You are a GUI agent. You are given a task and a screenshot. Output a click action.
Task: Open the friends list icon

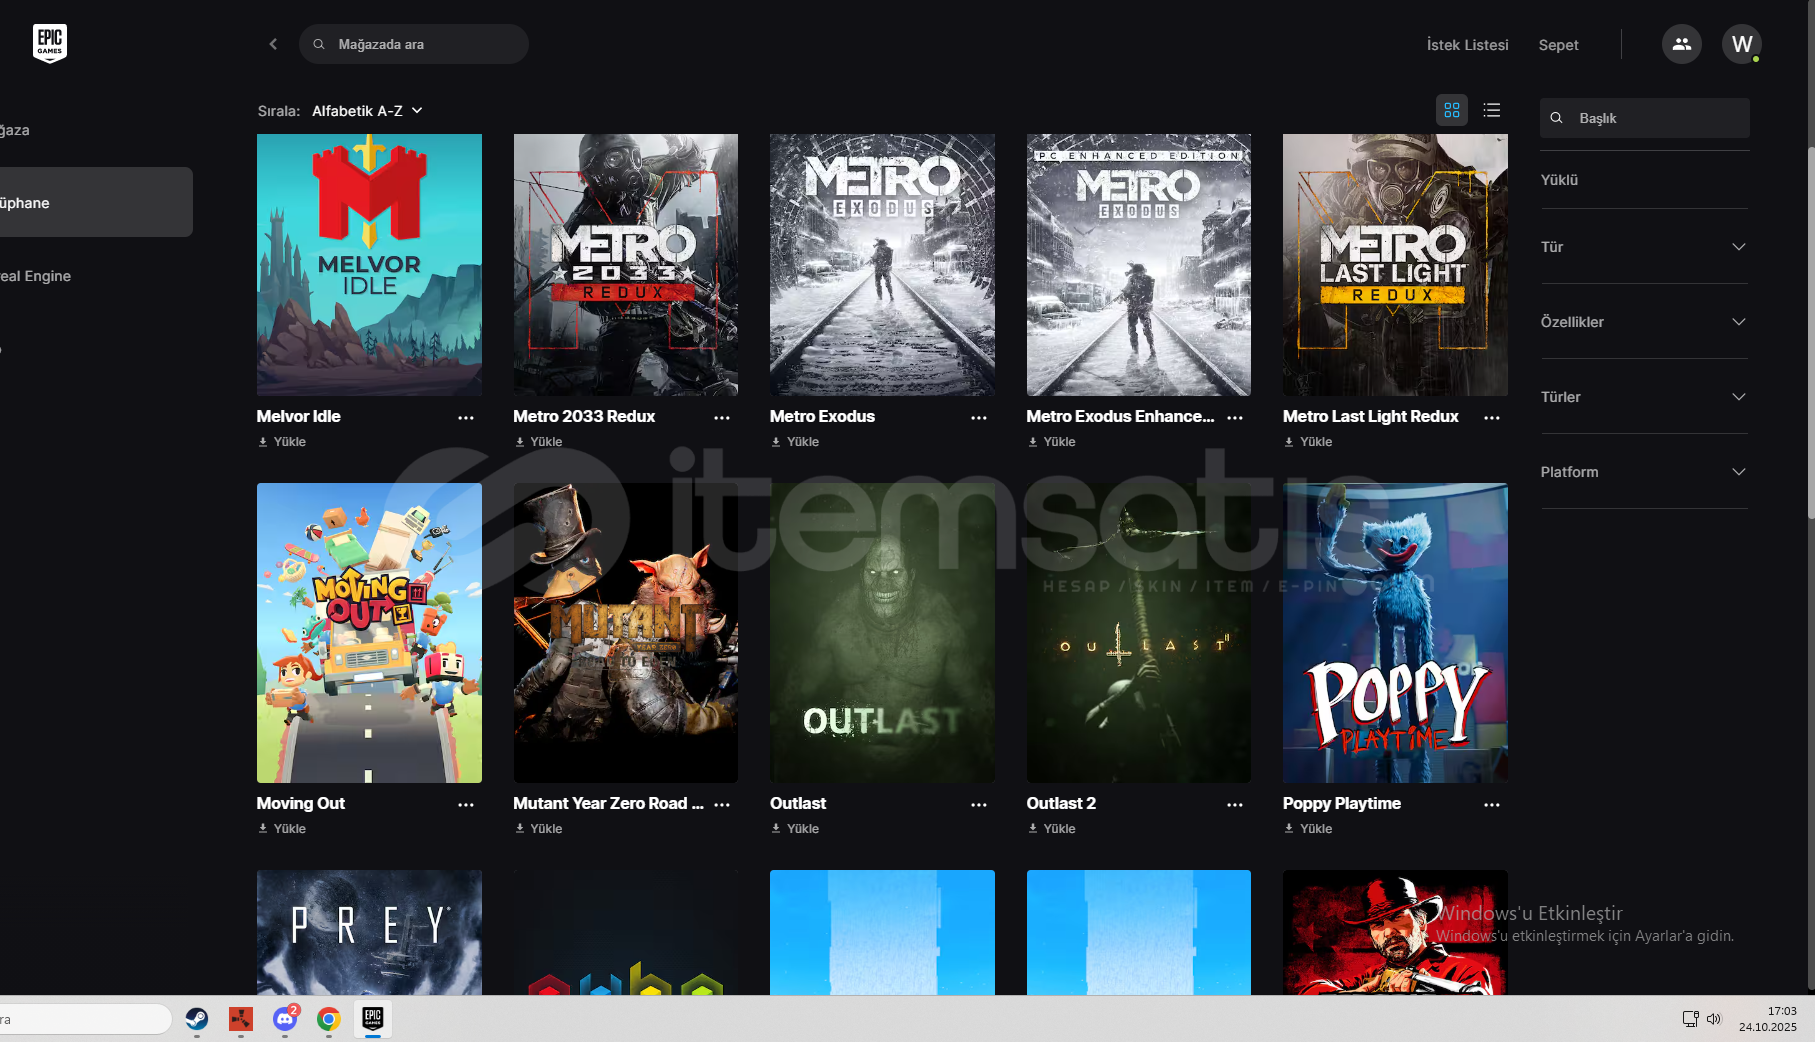tap(1681, 44)
